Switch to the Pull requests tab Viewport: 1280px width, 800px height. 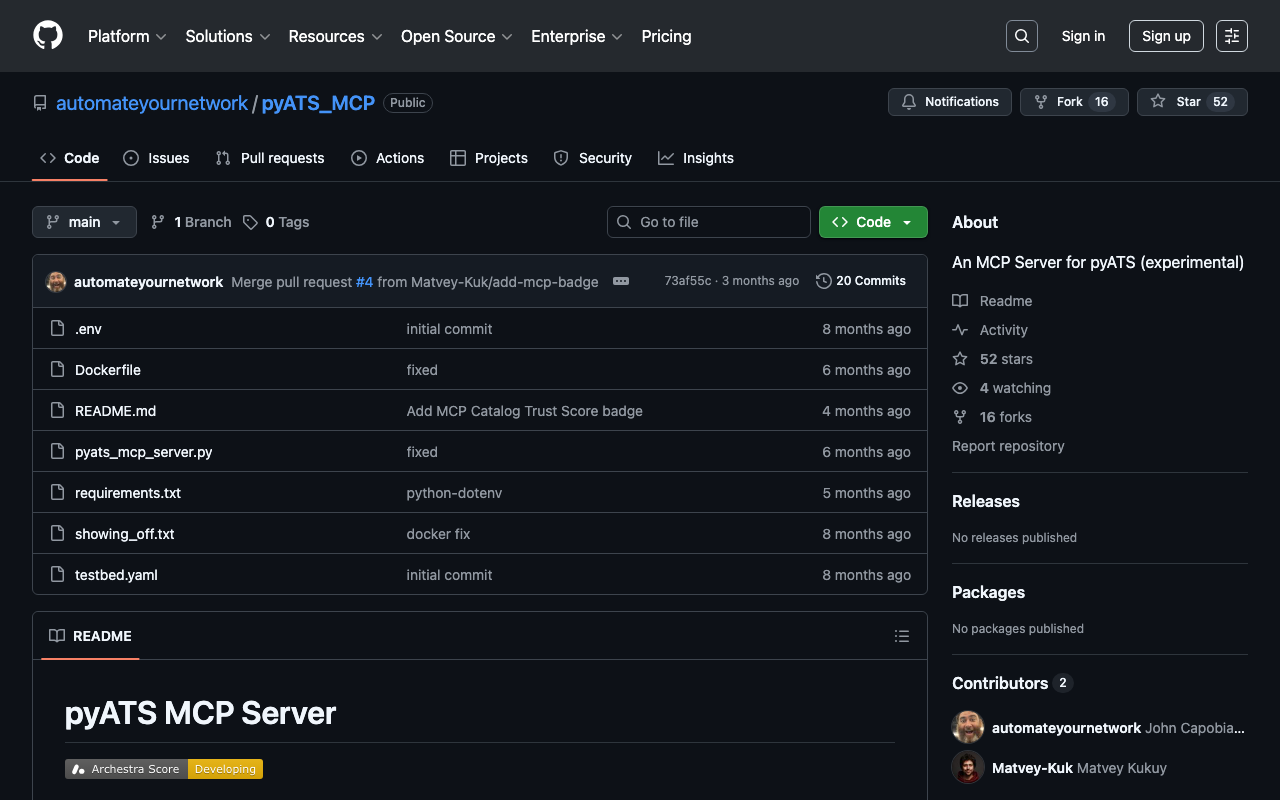pyautogui.click(x=270, y=158)
